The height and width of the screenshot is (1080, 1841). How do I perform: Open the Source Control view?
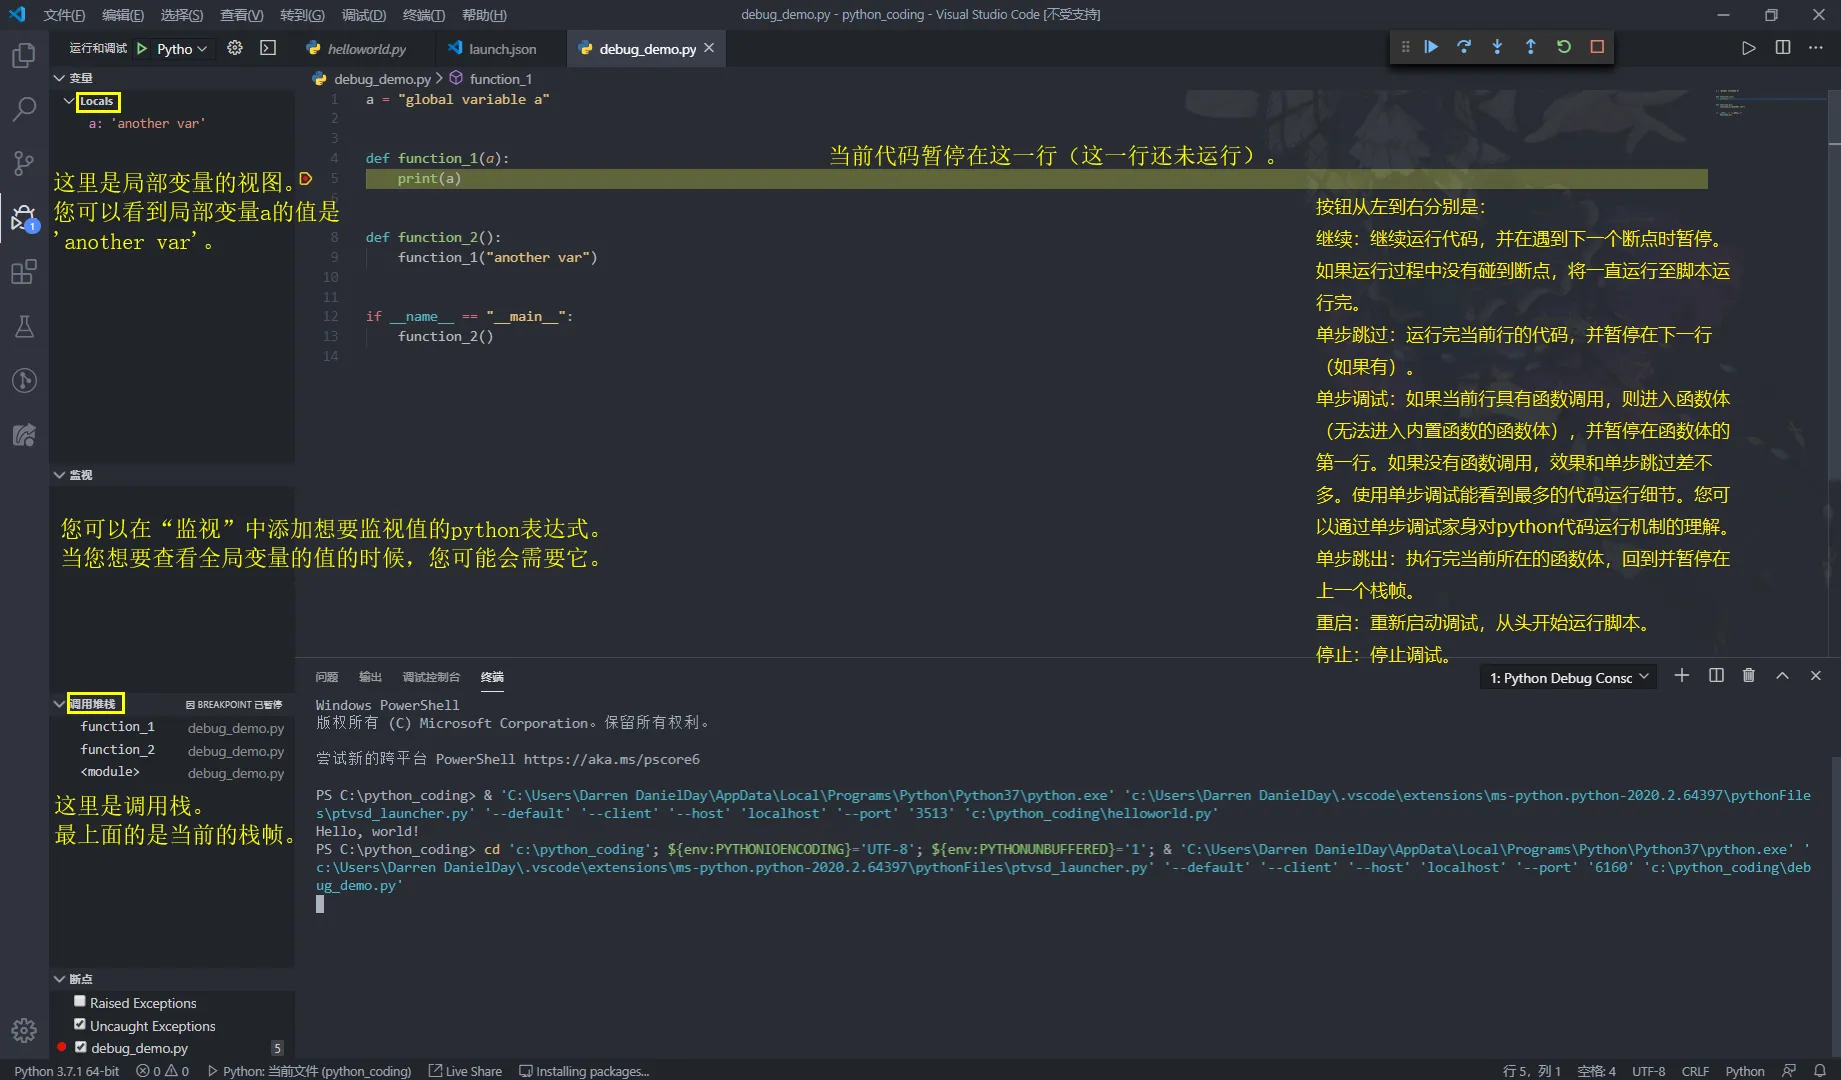pyautogui.click(x=24, y=163)
